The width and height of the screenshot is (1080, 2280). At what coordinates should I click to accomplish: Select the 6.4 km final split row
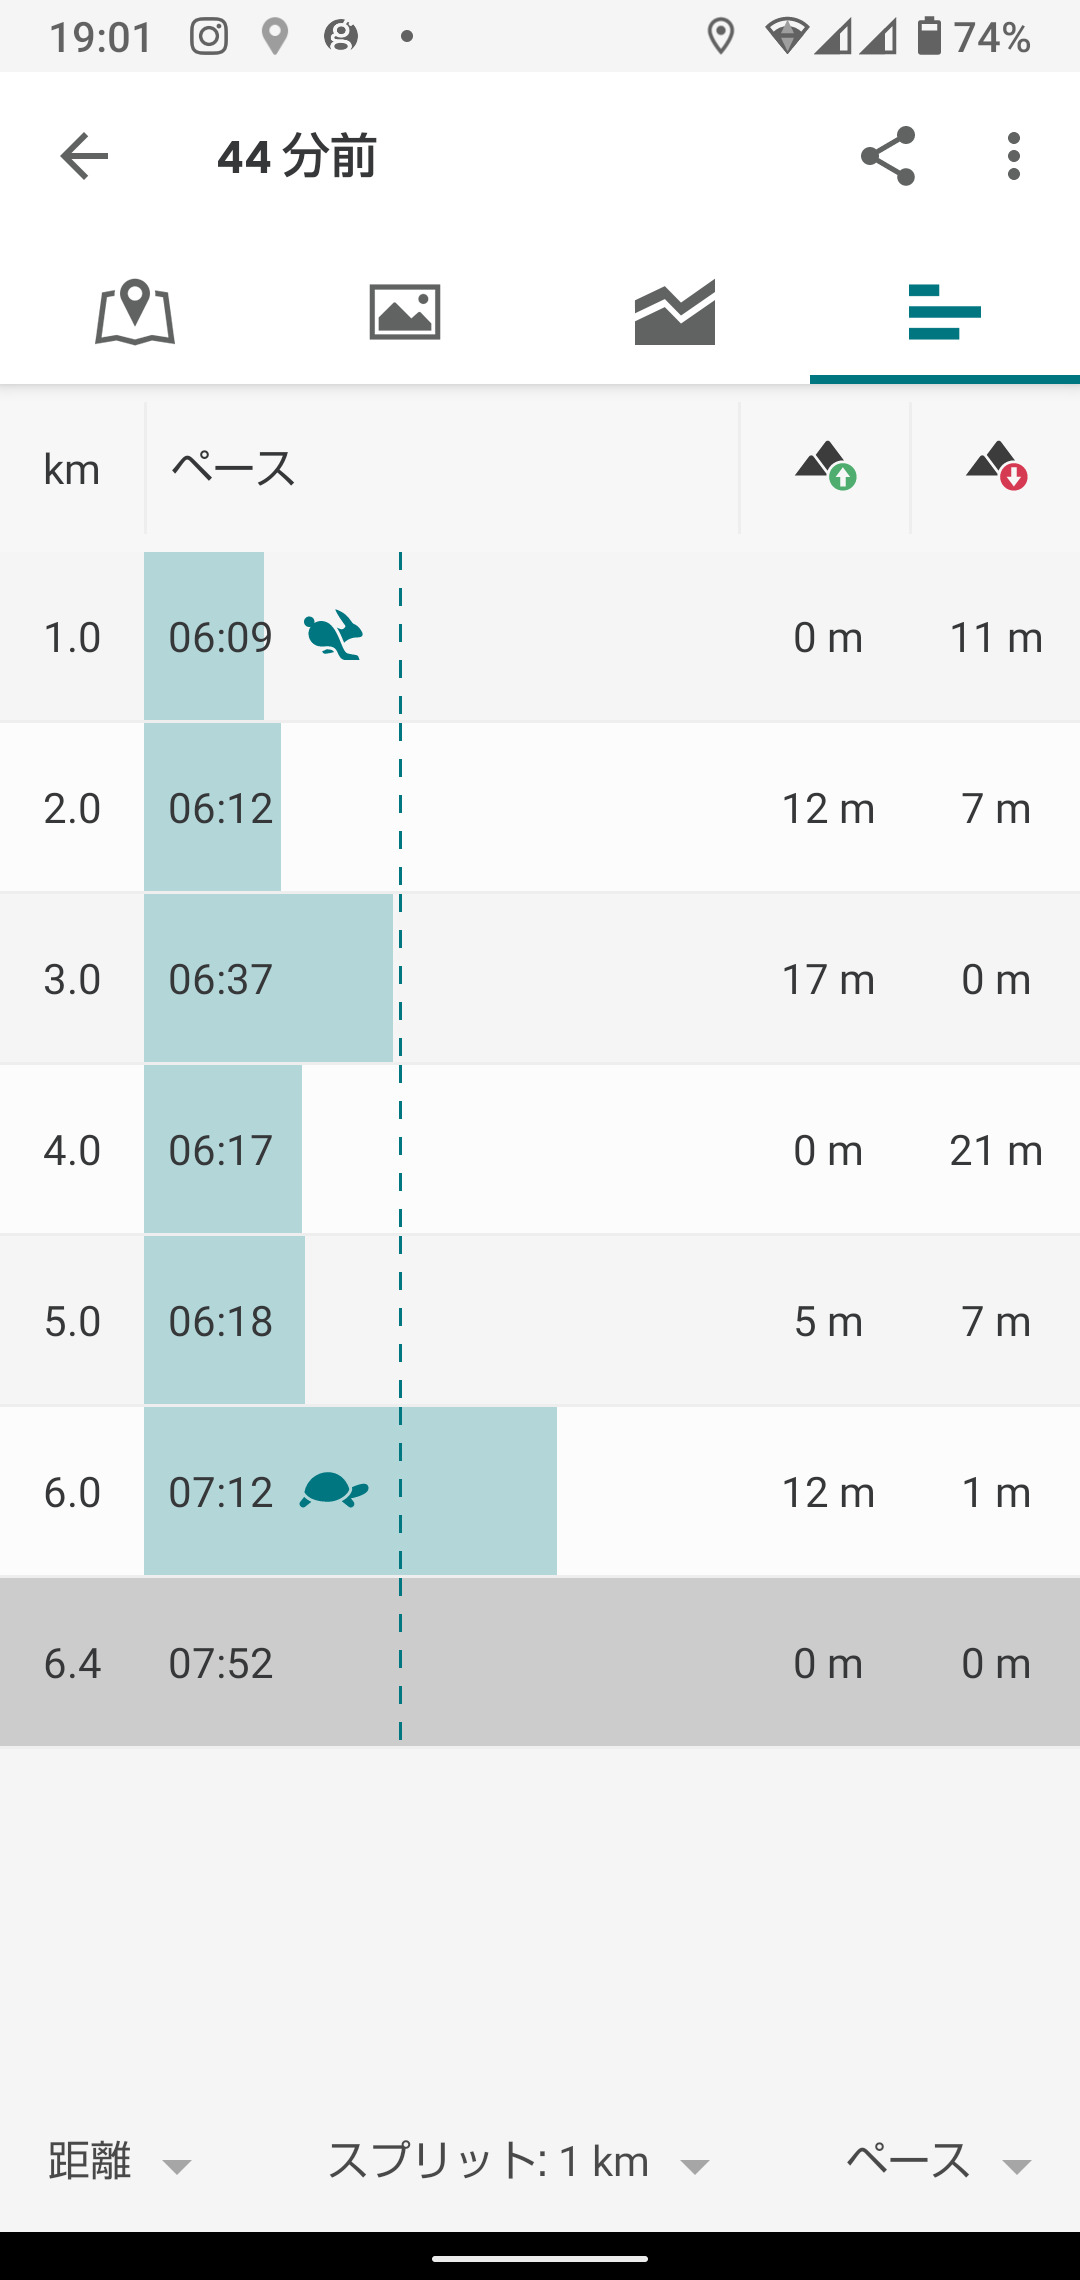tap(540, 1662)
